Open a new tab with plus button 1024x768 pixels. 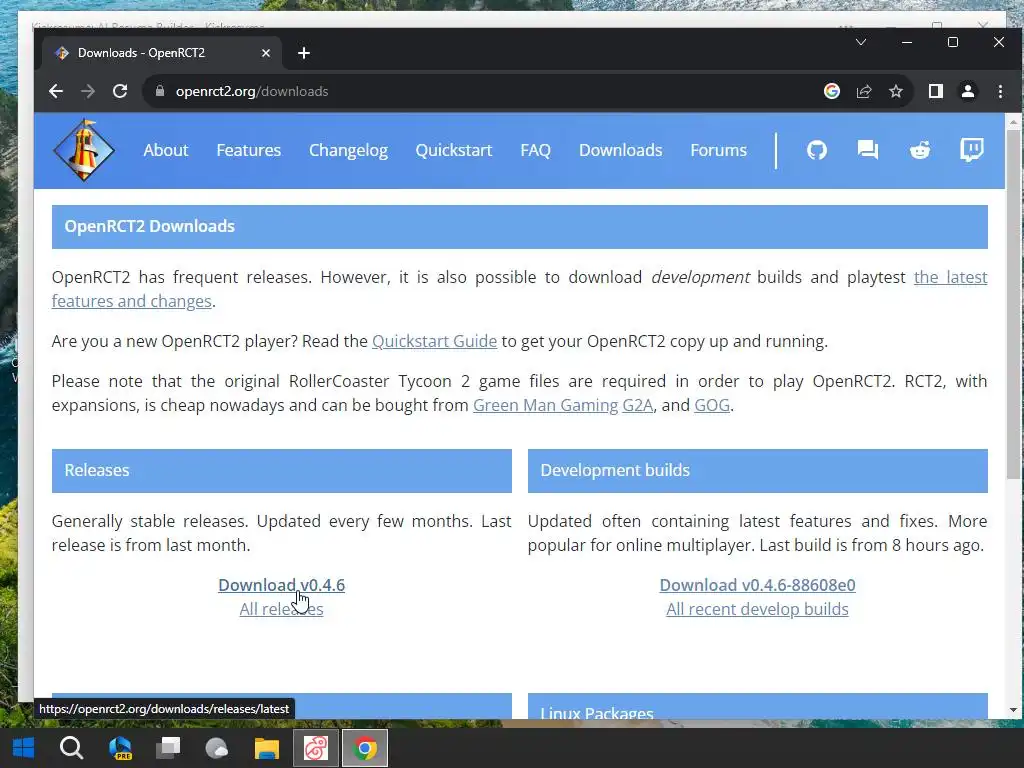point(304,53)
